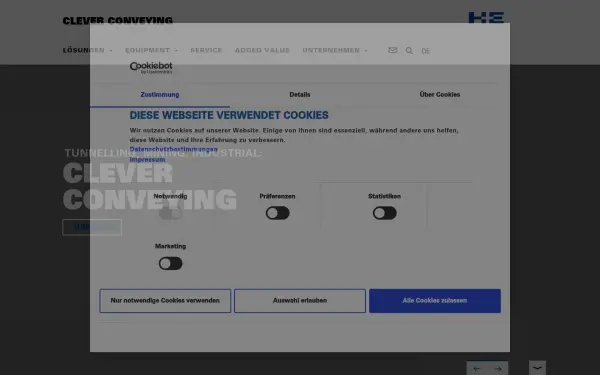
Task: Click the hero button under Clever Conveying
Action: click(92, 227)
